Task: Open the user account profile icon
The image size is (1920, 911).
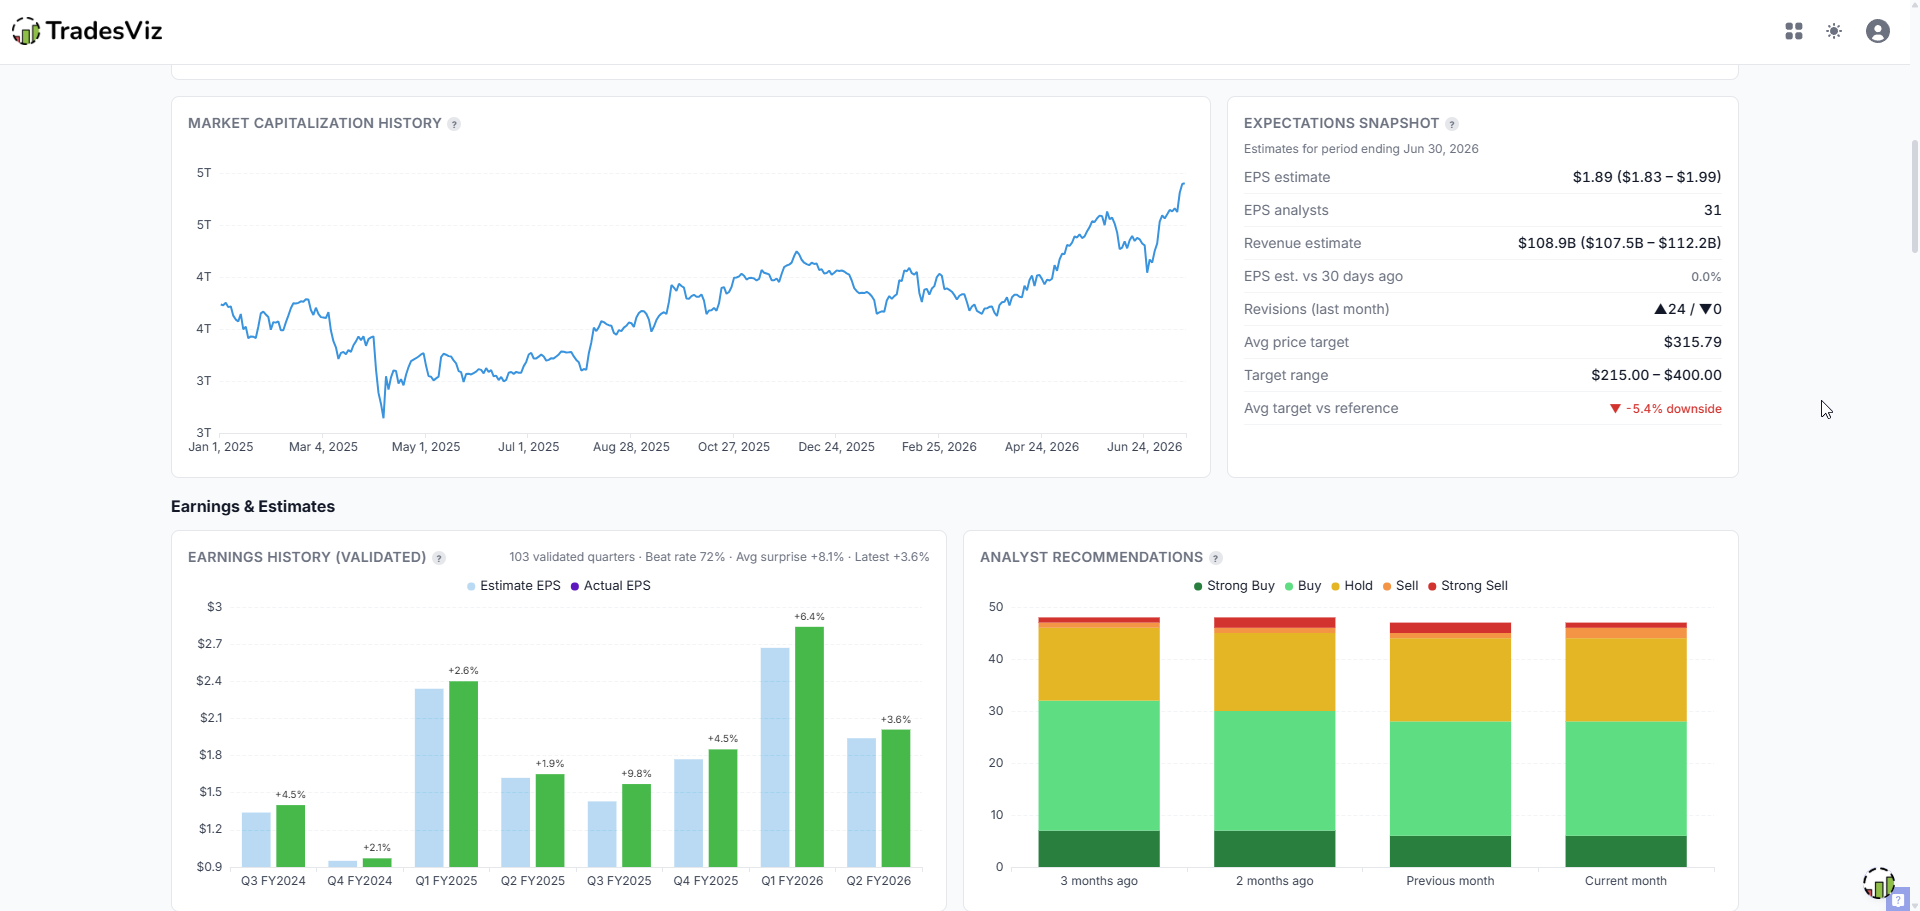Action: point(1878,31)
